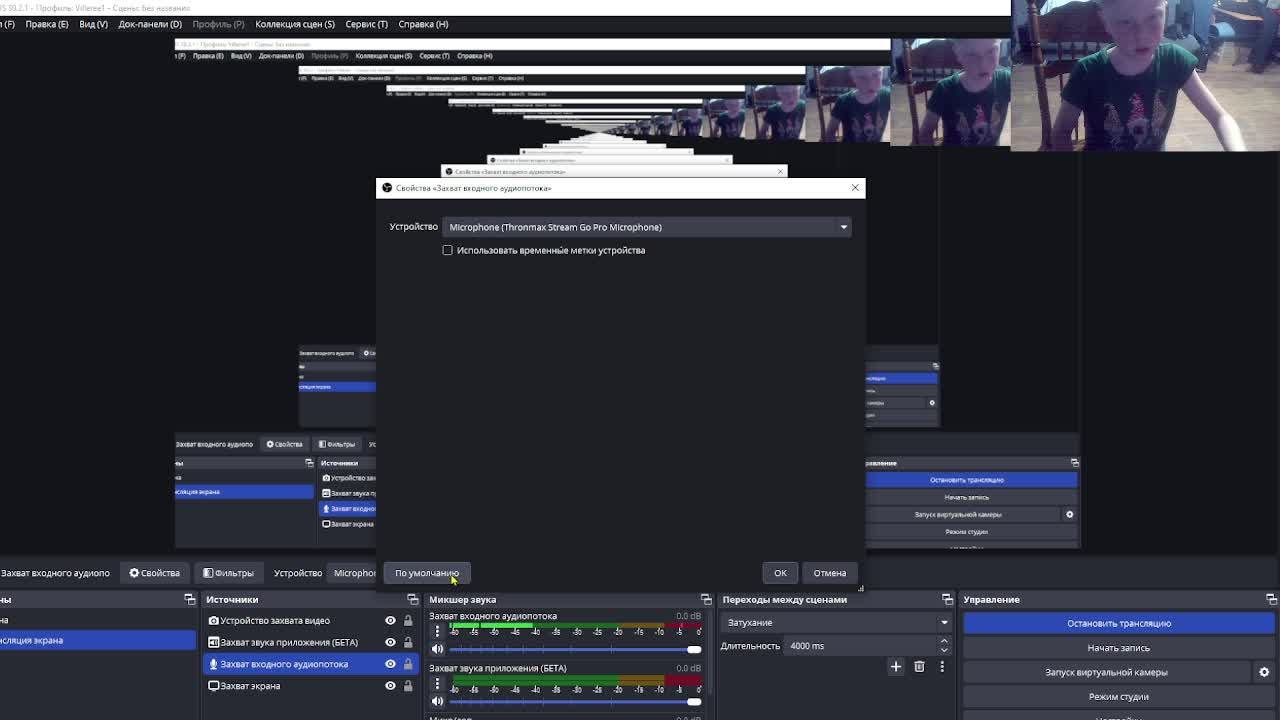Close the Свойства dialog with the X
This screenshot has width=1280, height=720.
click(x=855, y=188)
